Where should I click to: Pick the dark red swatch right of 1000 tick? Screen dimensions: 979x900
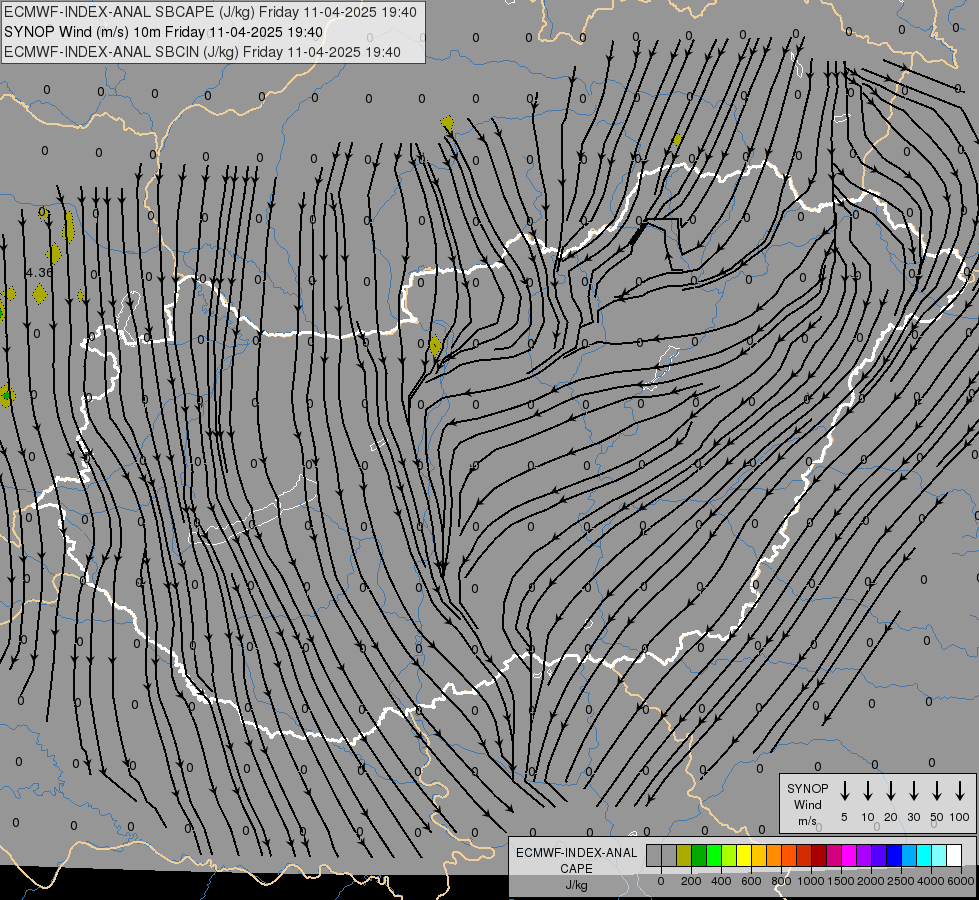tap(819, 856)
